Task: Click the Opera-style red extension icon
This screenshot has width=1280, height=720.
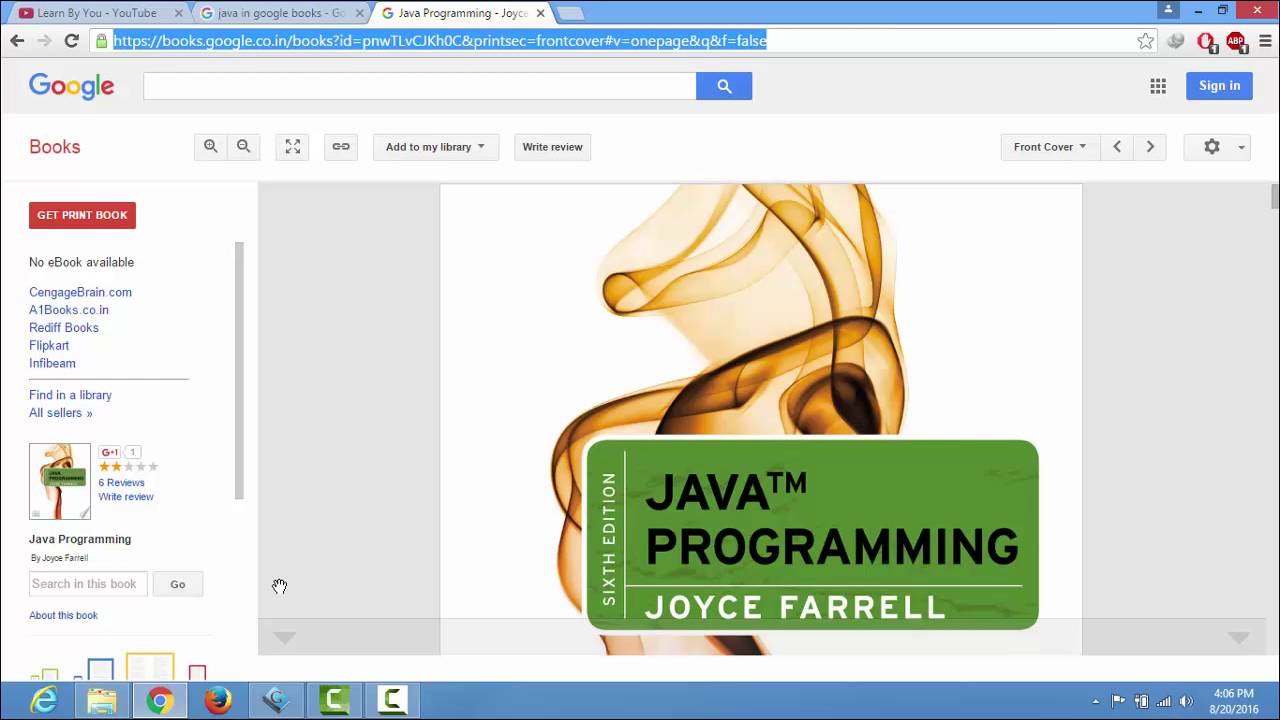Action: click(1206, 41)
